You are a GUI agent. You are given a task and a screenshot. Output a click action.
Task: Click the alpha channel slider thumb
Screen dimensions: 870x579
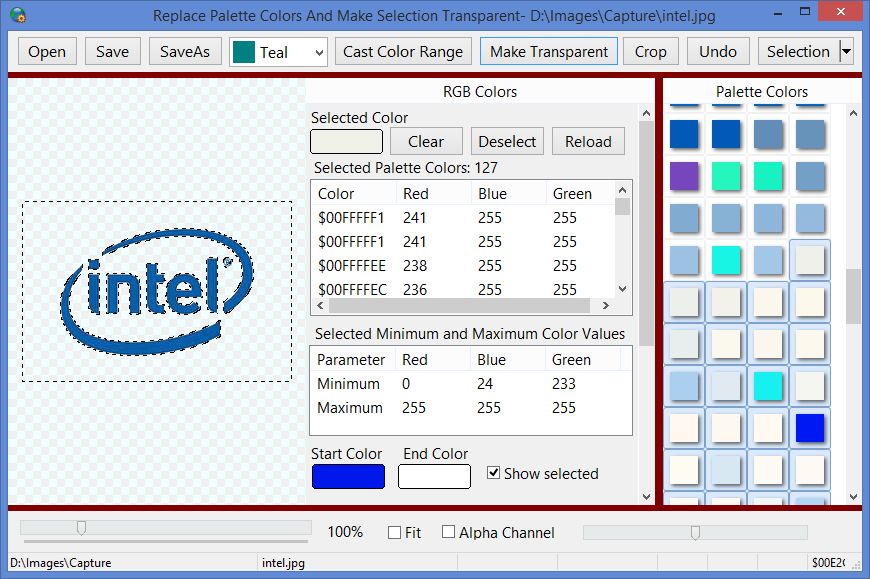(x=695, y=533)
